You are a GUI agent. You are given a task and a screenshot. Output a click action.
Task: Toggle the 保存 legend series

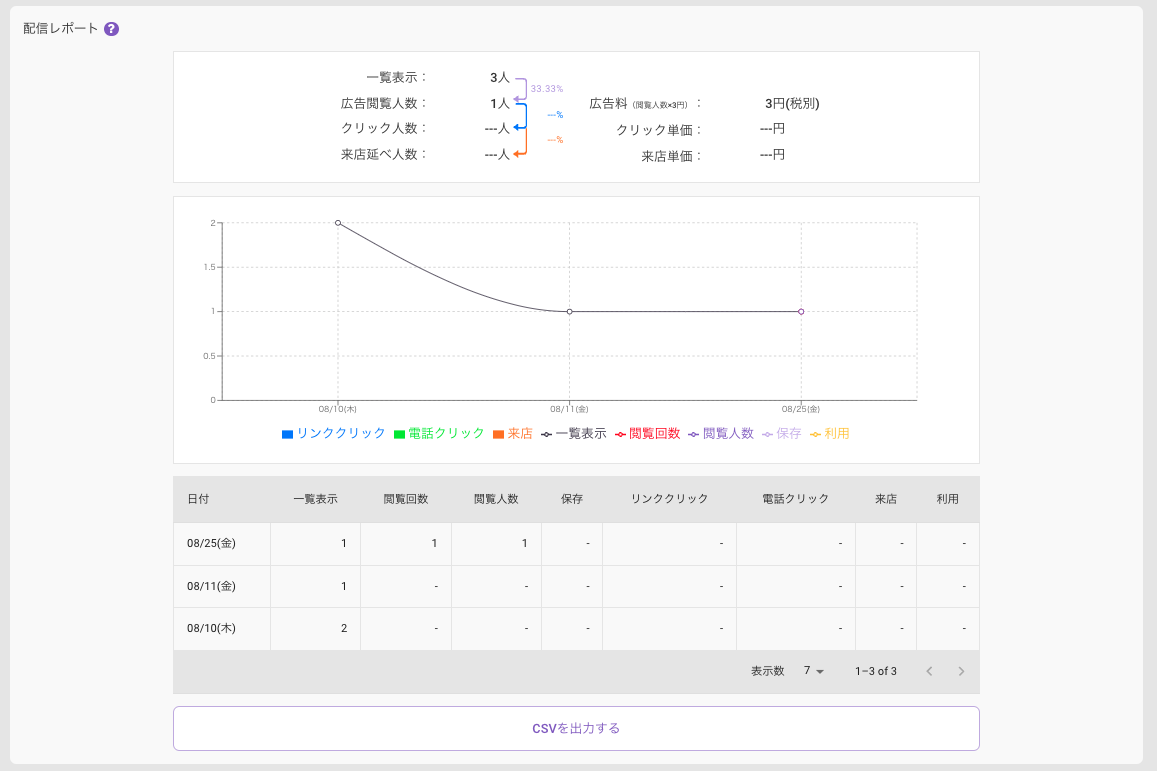click(781, 434)
